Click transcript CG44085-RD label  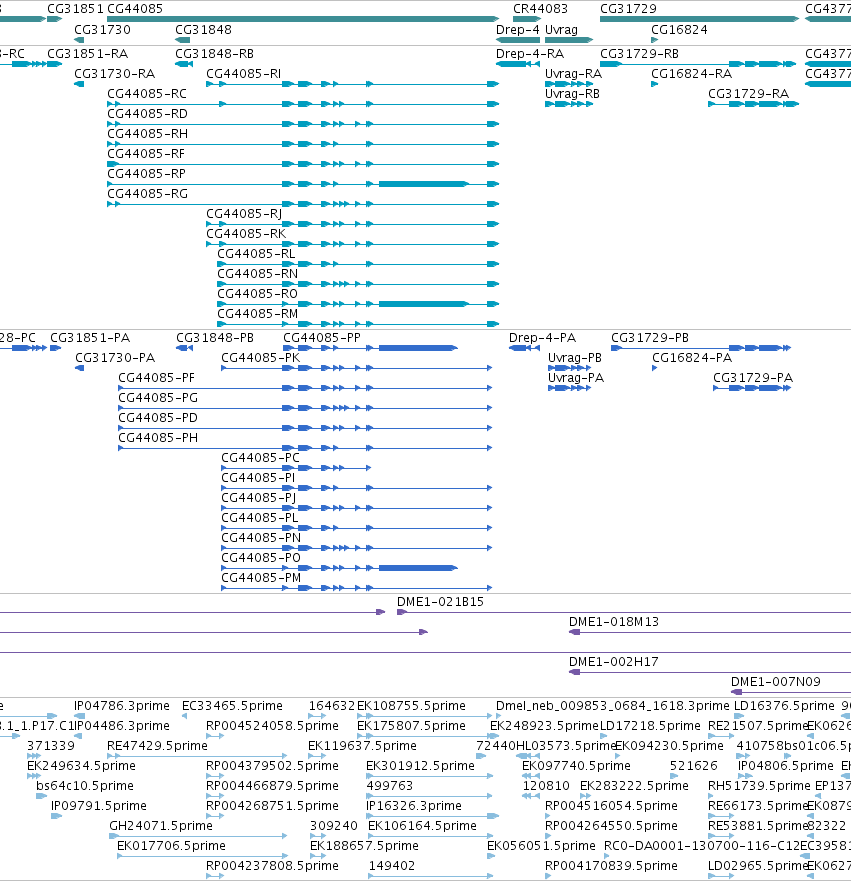(x=147, y=114)
